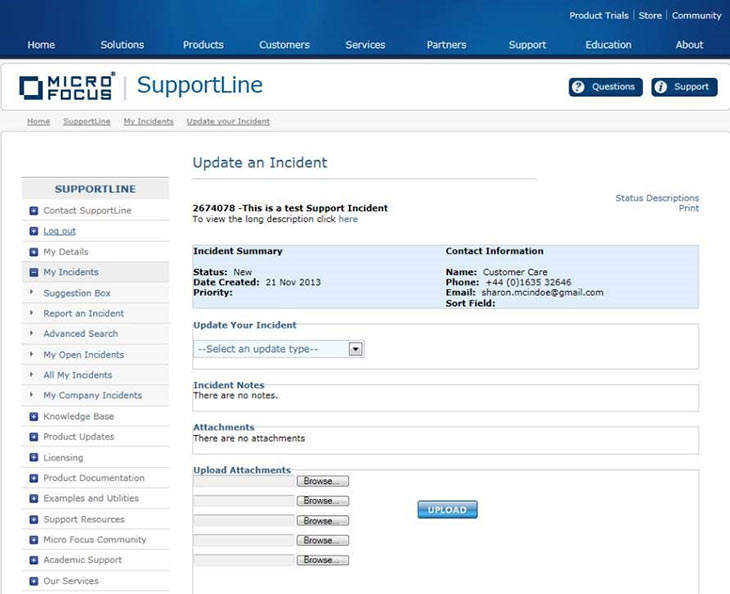
Task: Collapse the My Incidents section
Action: click(34, 272)
